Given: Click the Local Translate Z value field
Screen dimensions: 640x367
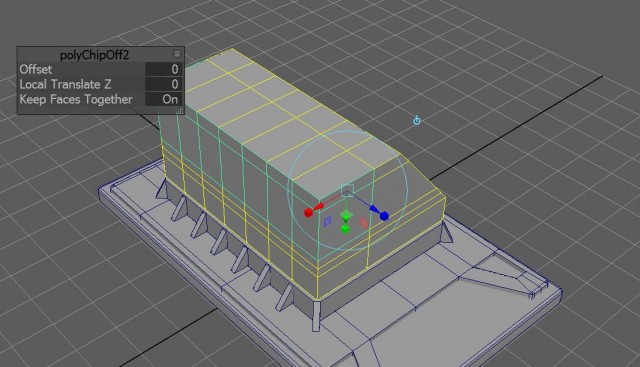Looking at the screenshot, I should pos(163,84).
